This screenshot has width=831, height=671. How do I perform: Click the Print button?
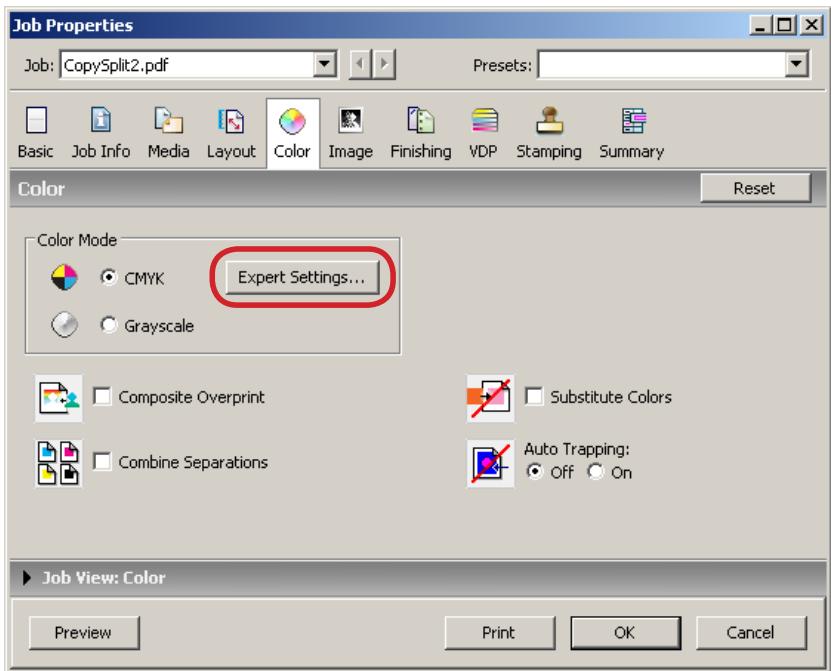pos(500,633)
